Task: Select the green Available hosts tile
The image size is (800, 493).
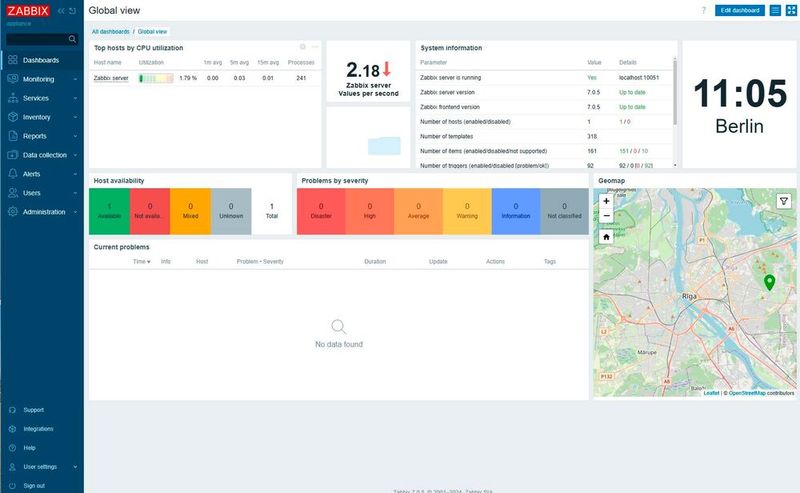Action: [x=109, y=211]
